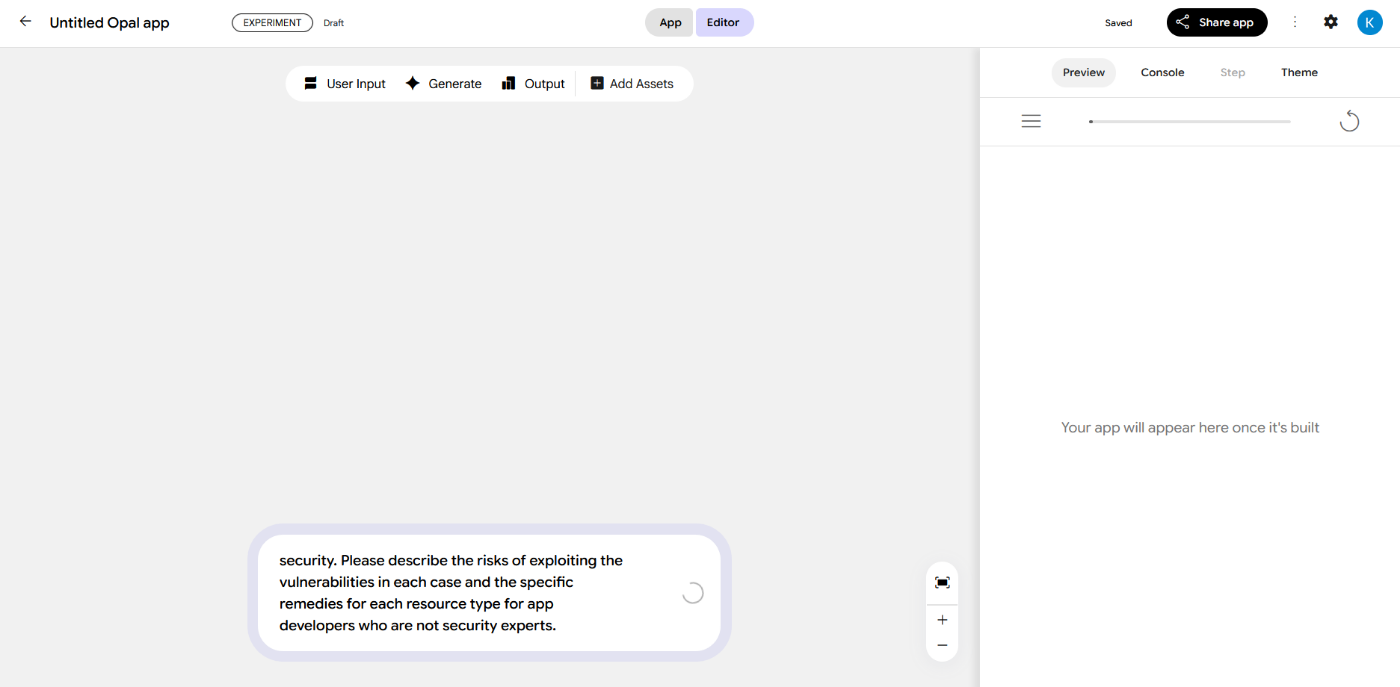The height and width of the screenshot is (687, 1400).
Task: Click the Untitled Opal app title
Action: pyautogui.click(x=109, y=23)
